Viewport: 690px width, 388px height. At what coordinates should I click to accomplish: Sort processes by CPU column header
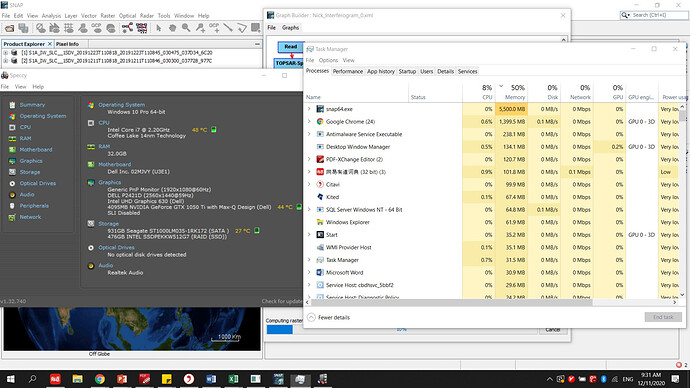[x=479, y=92]
